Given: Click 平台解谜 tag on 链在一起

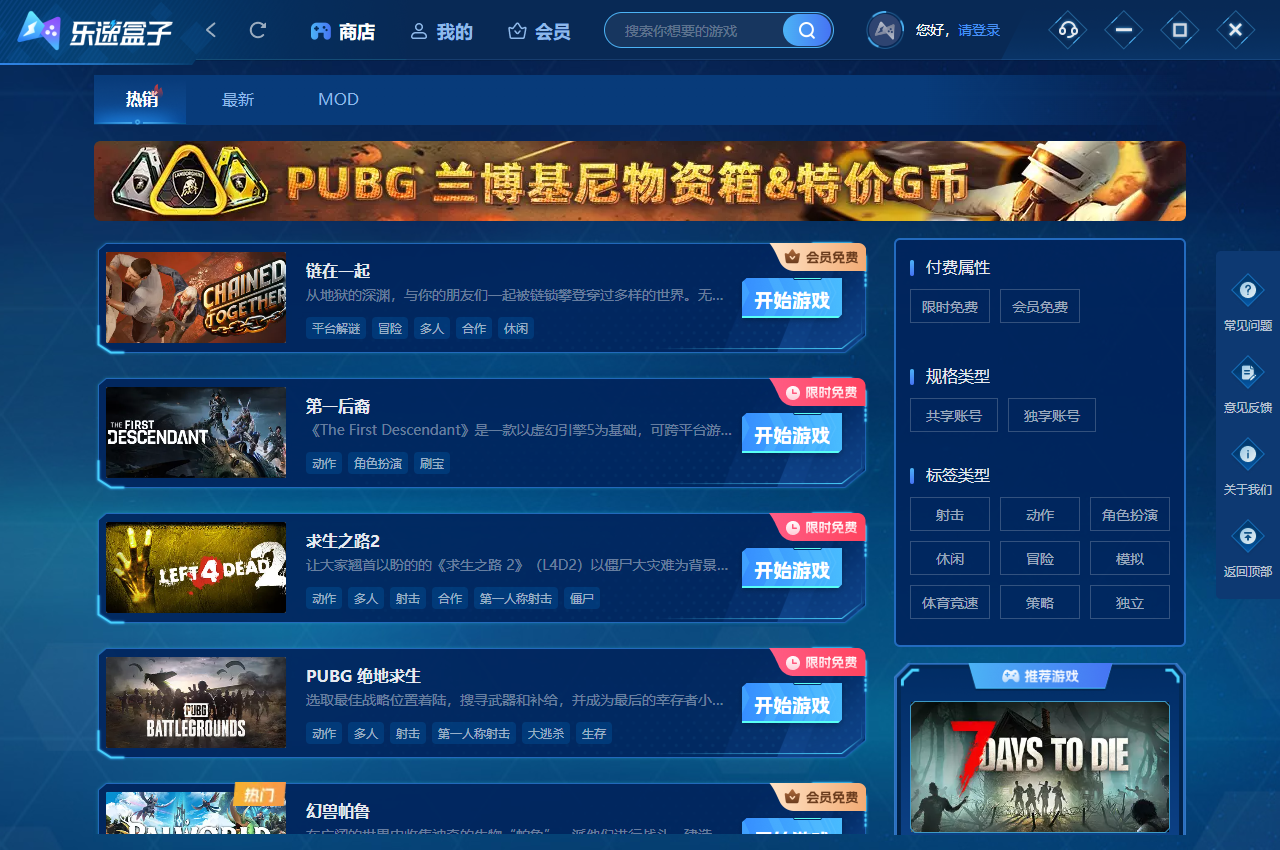Looking at the screenshot, I should click(336, 328).
